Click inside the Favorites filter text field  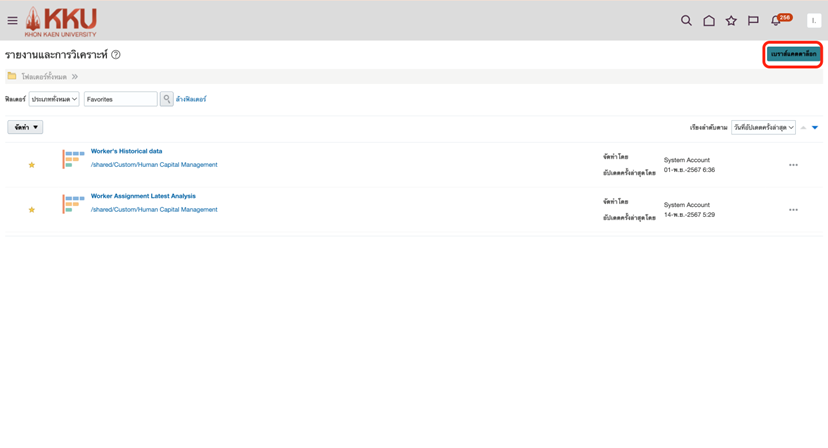[120, 99]
